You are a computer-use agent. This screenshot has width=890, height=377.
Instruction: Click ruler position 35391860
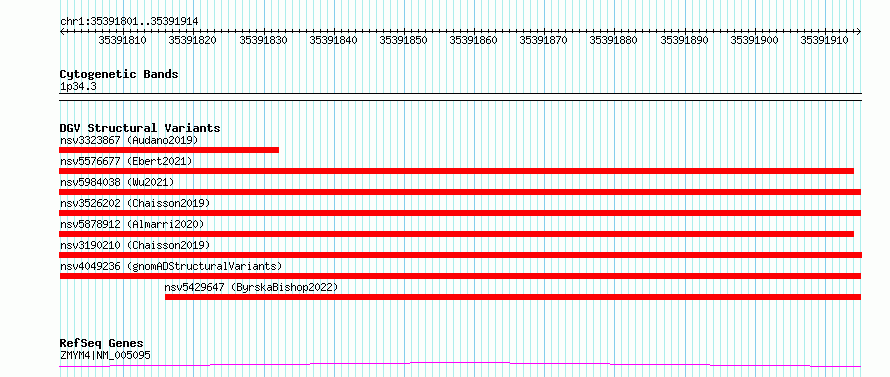click(473, 40)
